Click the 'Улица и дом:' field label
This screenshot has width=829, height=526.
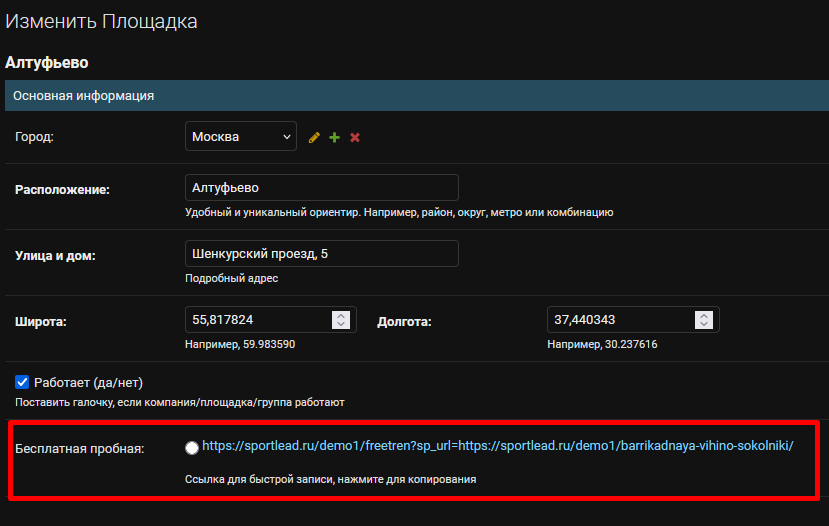(56, 256)
